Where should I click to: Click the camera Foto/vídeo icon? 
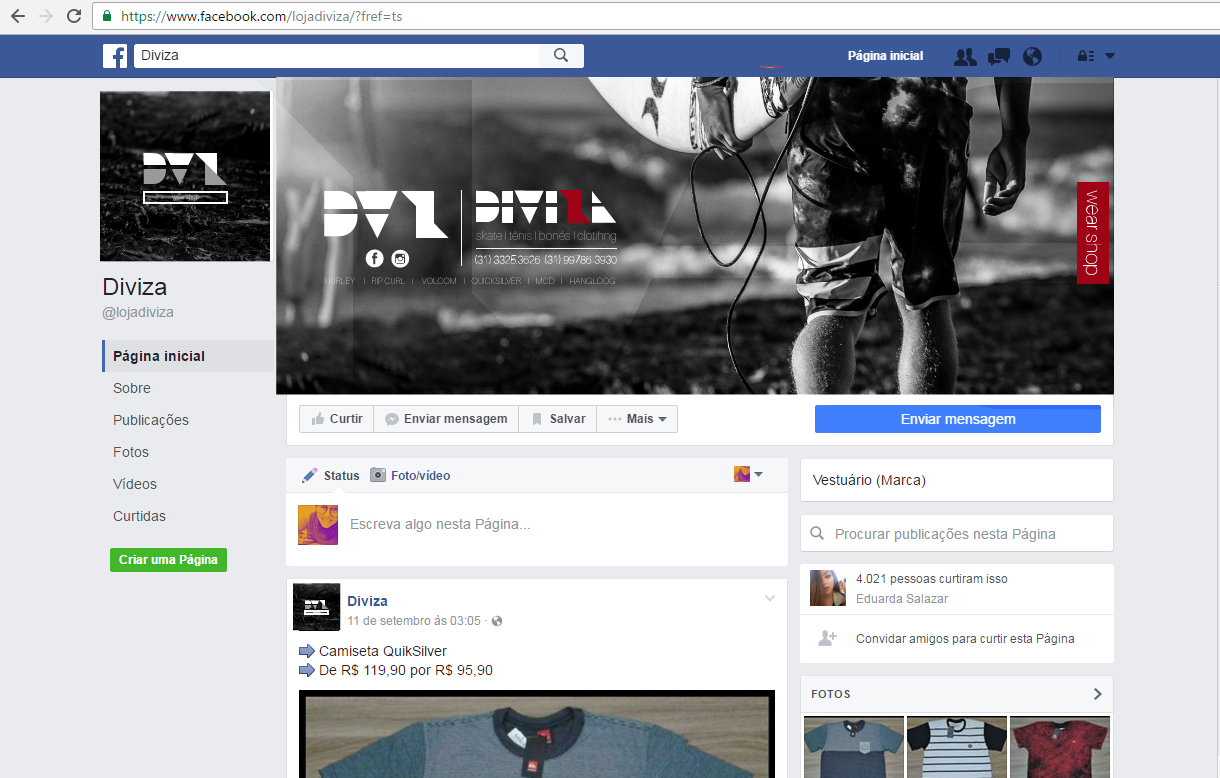pos(378,475)
